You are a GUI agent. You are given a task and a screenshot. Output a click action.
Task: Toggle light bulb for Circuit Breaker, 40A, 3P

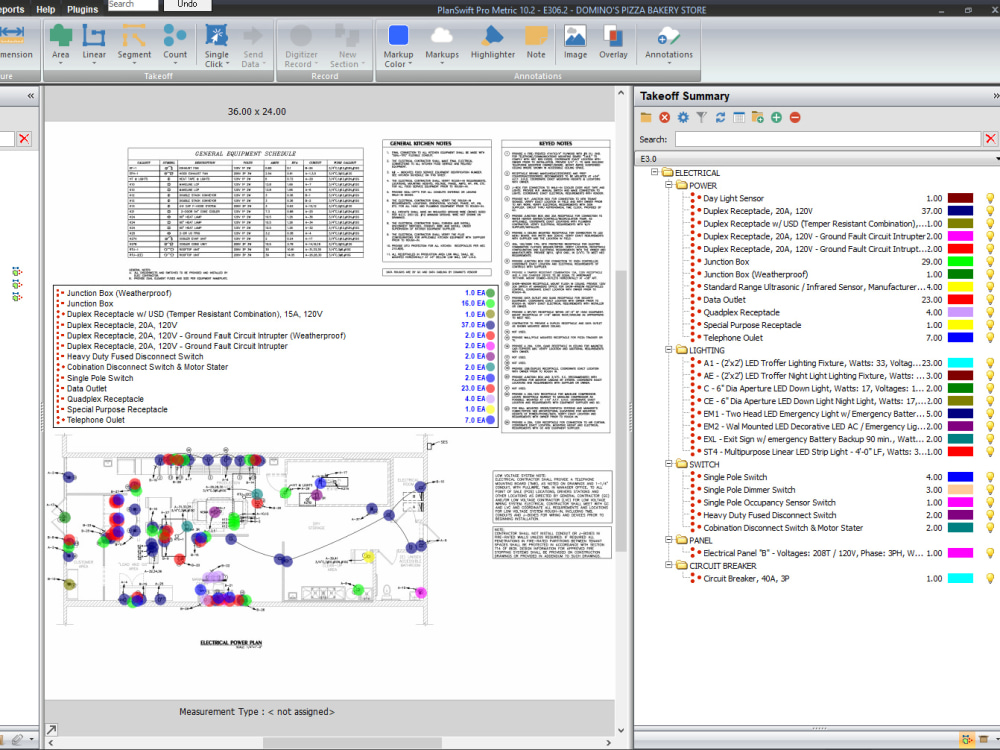pos(990,578)
